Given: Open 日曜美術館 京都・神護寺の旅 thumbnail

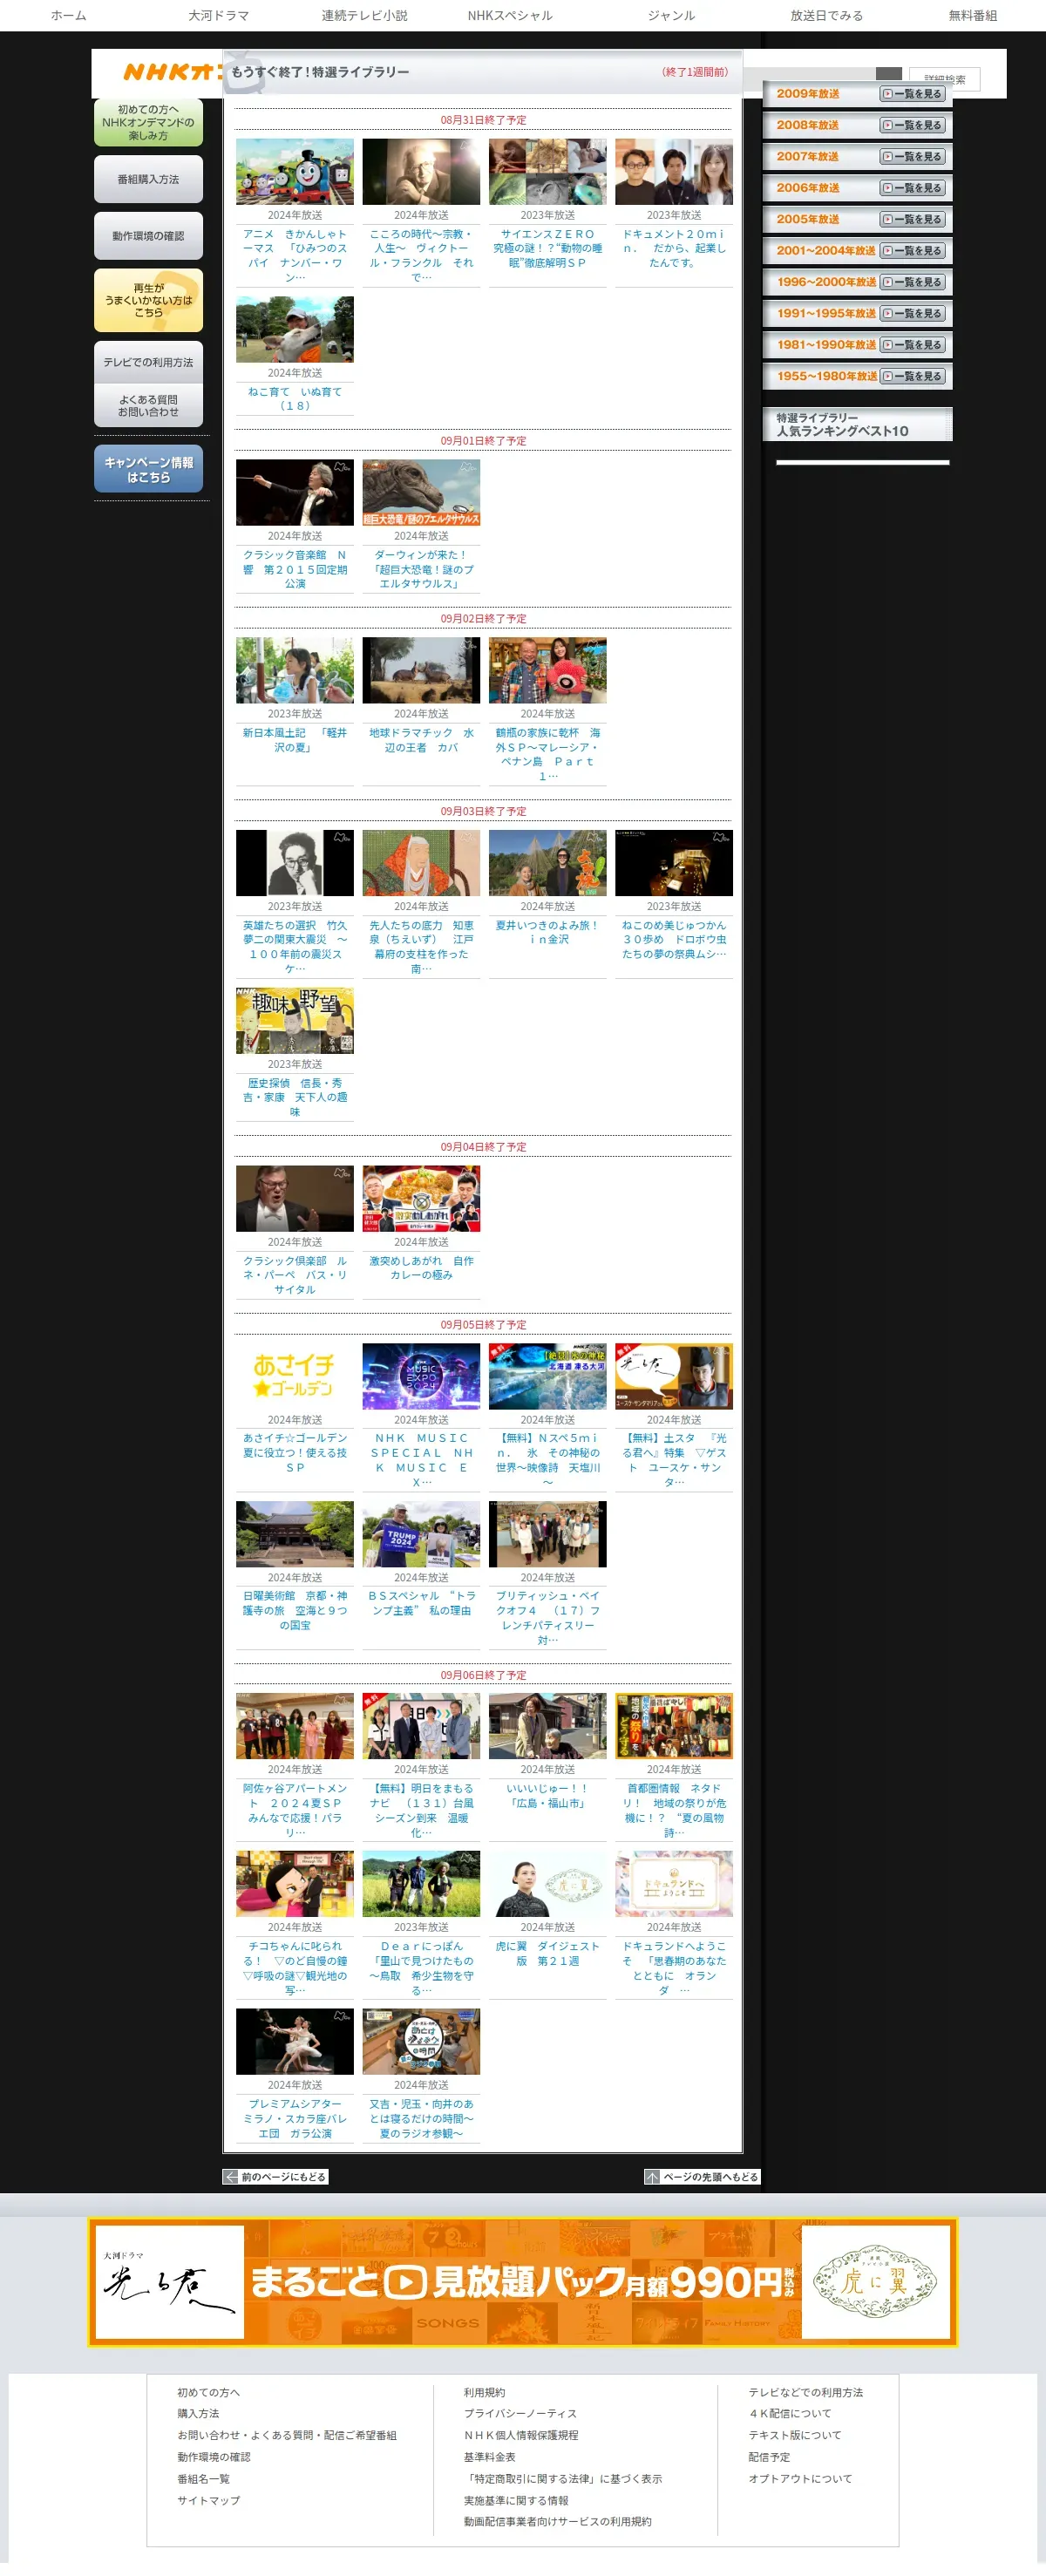Looking at the screenshot, I should [x=295, y=1534].
